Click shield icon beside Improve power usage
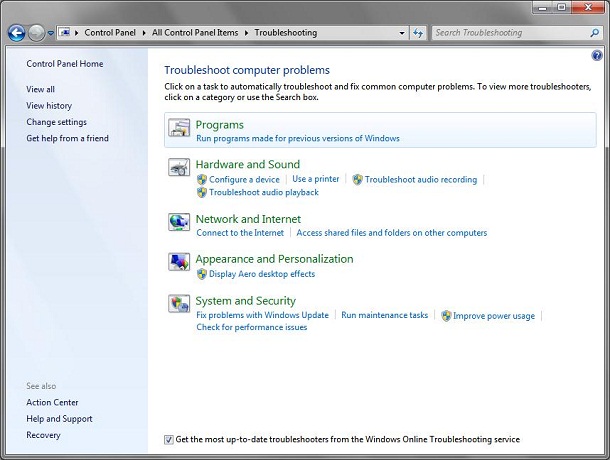The width and height of the screenshot is (610, 460). tap(446, 316)
